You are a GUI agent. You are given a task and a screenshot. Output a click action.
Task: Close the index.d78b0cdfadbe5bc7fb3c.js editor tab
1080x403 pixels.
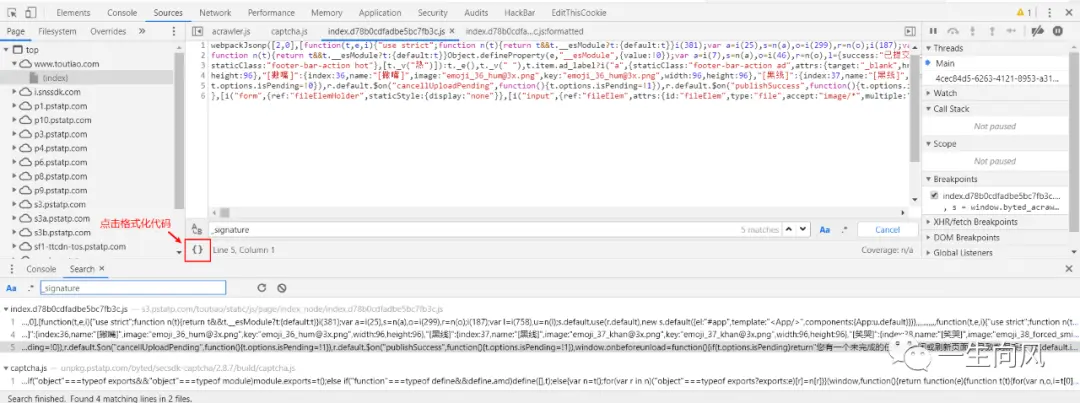[x=453, y=31]
